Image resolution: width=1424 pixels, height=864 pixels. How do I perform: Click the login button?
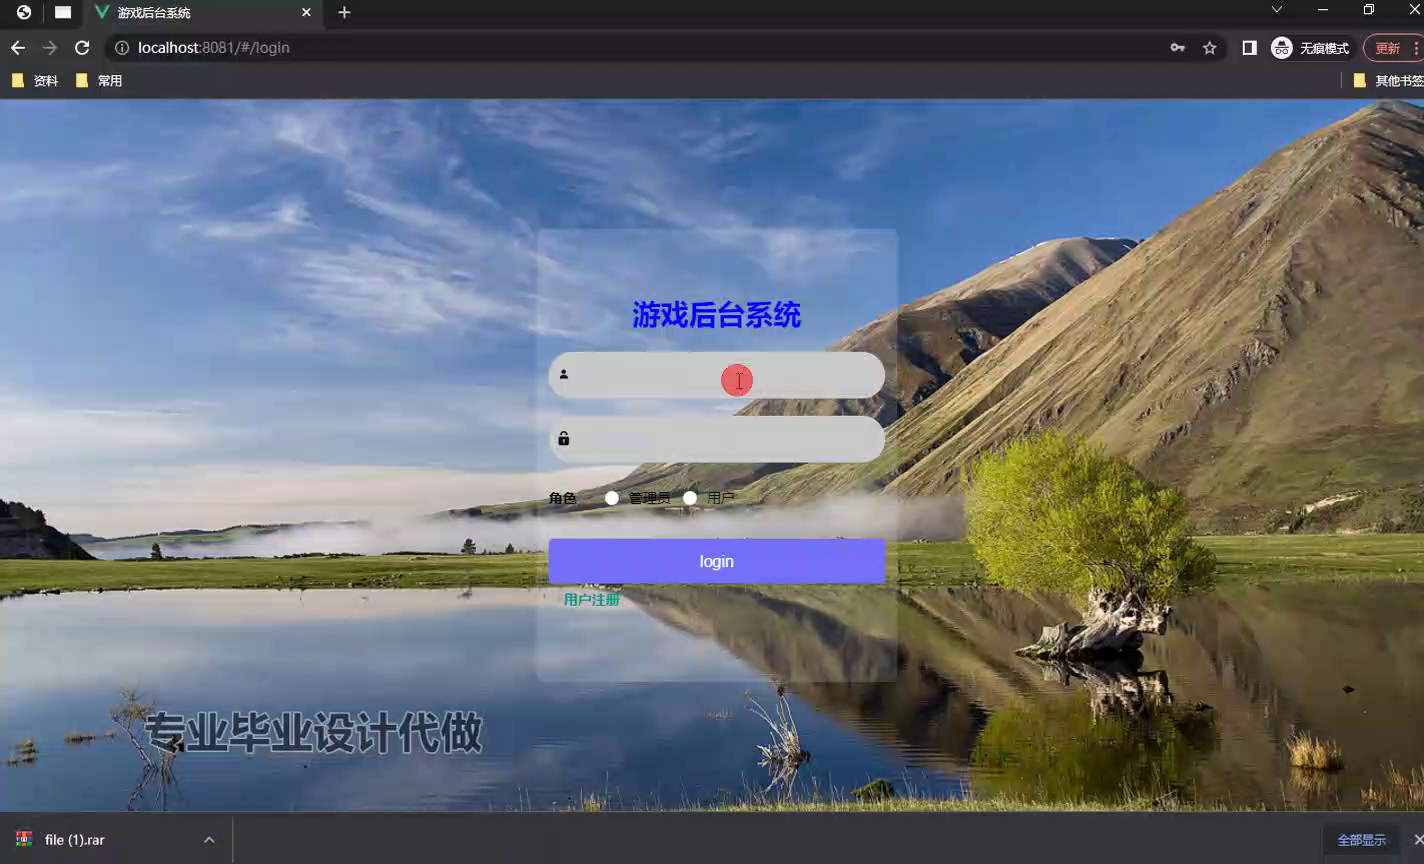pos(717,561)
